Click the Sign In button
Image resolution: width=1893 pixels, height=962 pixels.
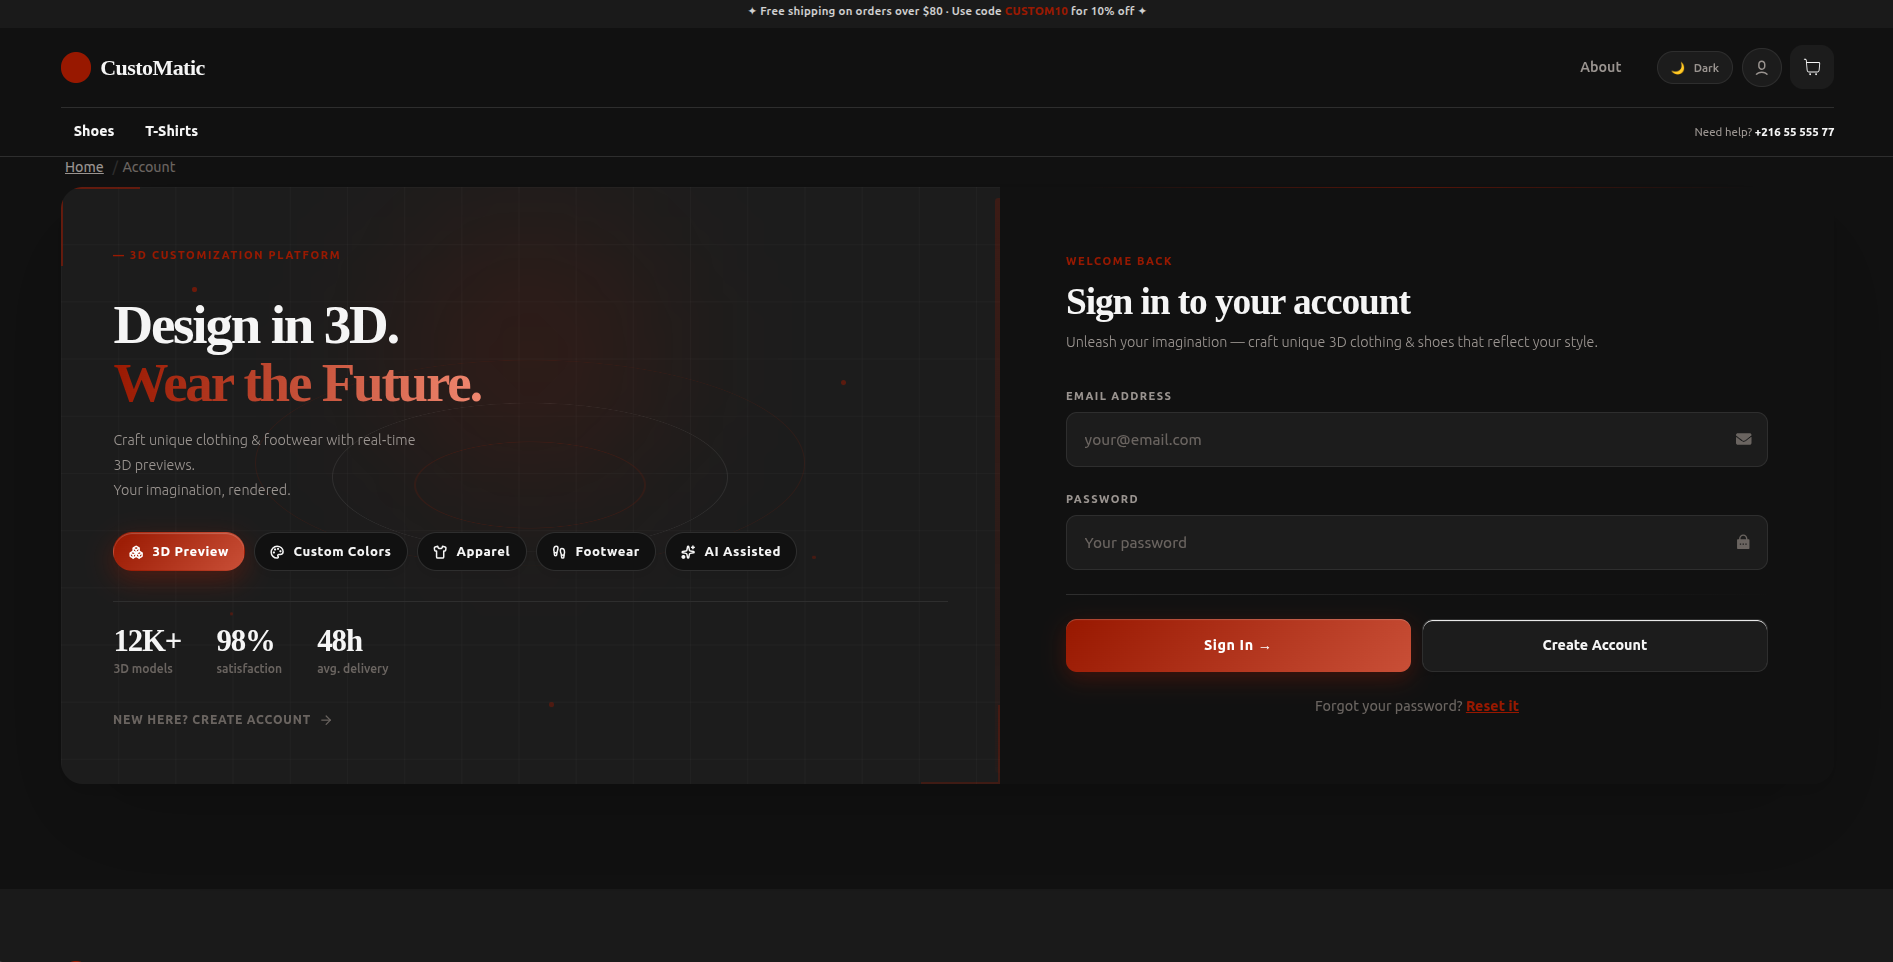(x=1238, y=646)
